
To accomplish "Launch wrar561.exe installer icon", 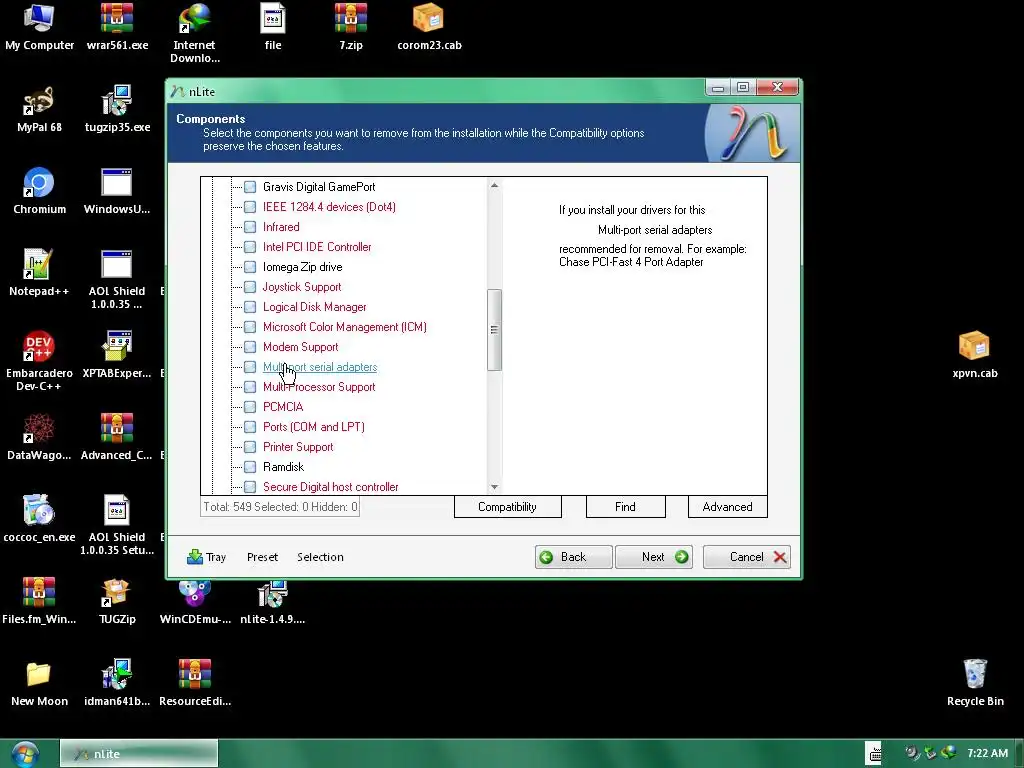I will 118,27.
